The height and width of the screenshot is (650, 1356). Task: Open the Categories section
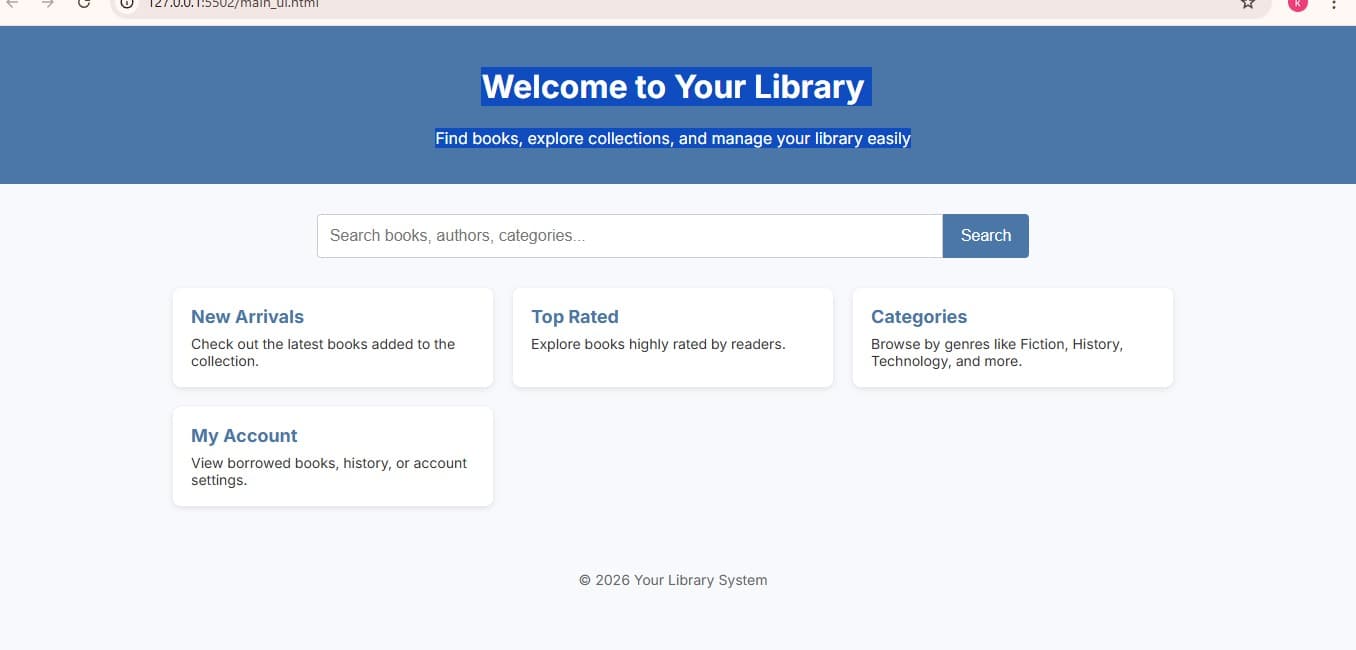click(918, 316)
